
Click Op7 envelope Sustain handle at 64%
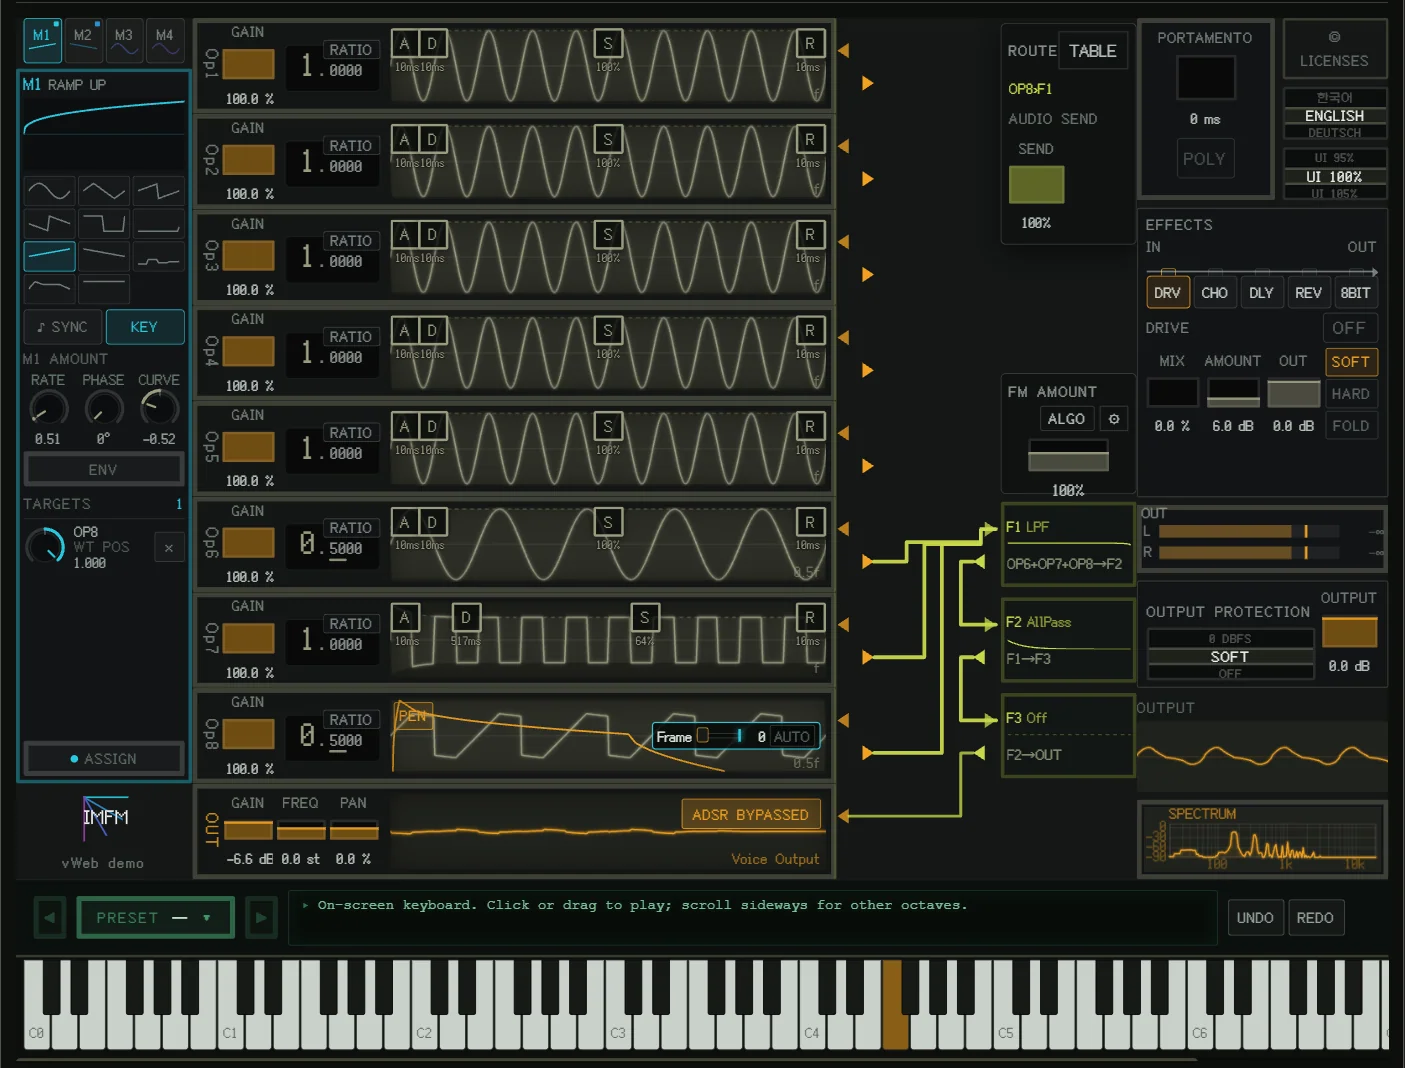[644, 617]
